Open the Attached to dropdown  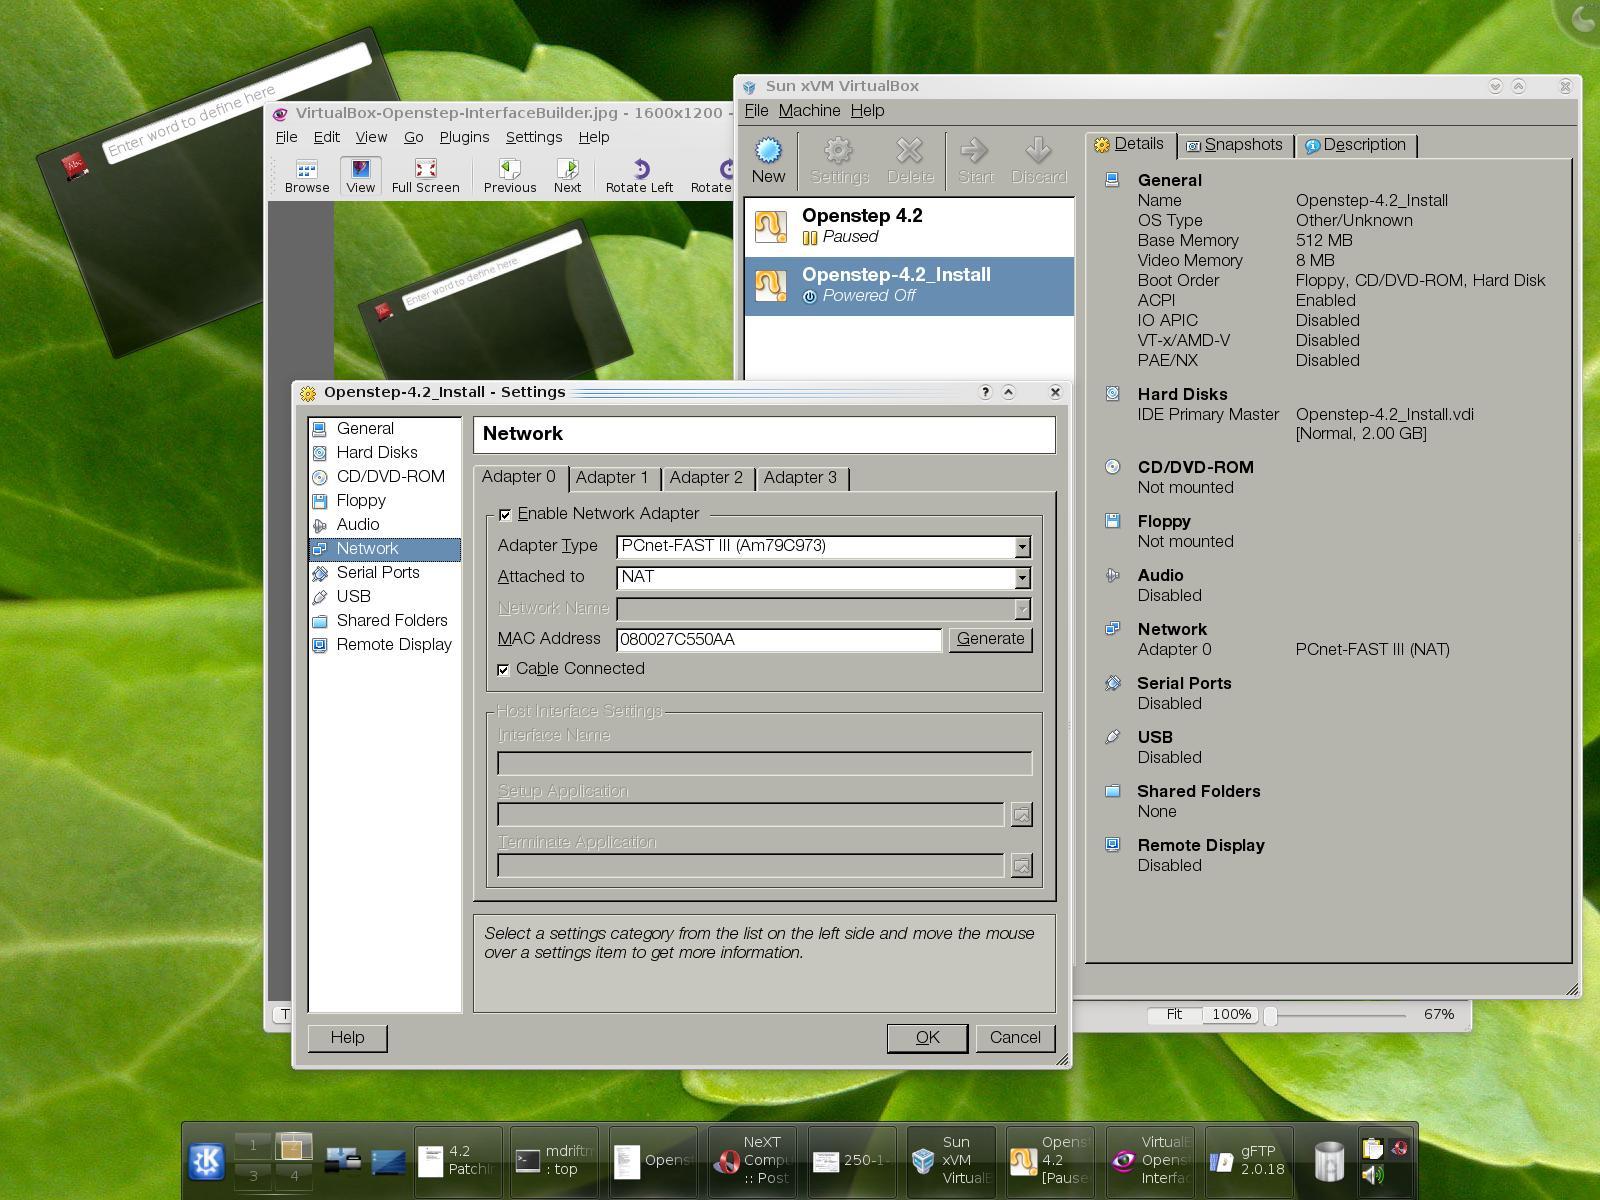1020,578
